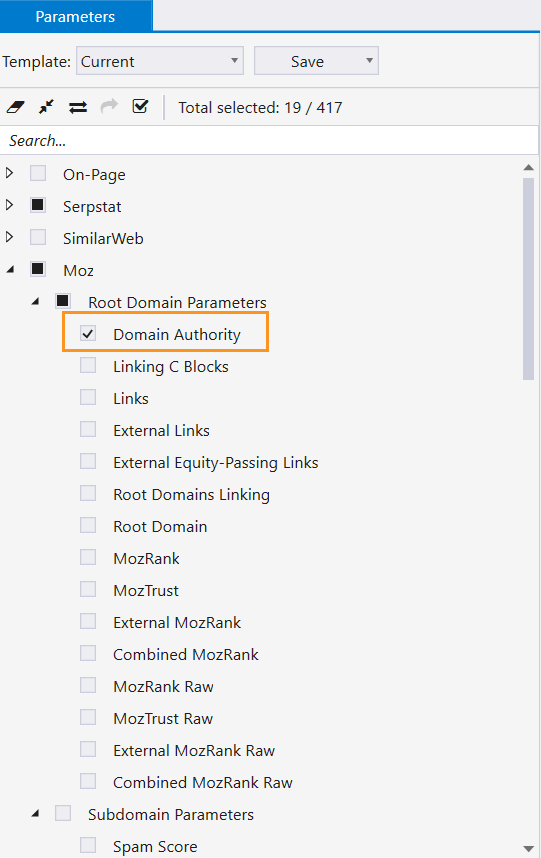Image resolution: width=541 pixels, height=858 pixels.
Task: Check the Root Domain box
Action: click(88, 525)
